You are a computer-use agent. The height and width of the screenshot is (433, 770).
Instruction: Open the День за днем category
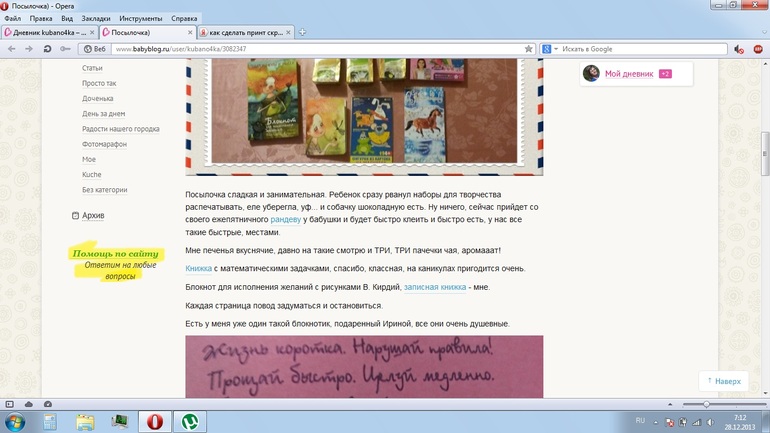[x=104, y=113]
